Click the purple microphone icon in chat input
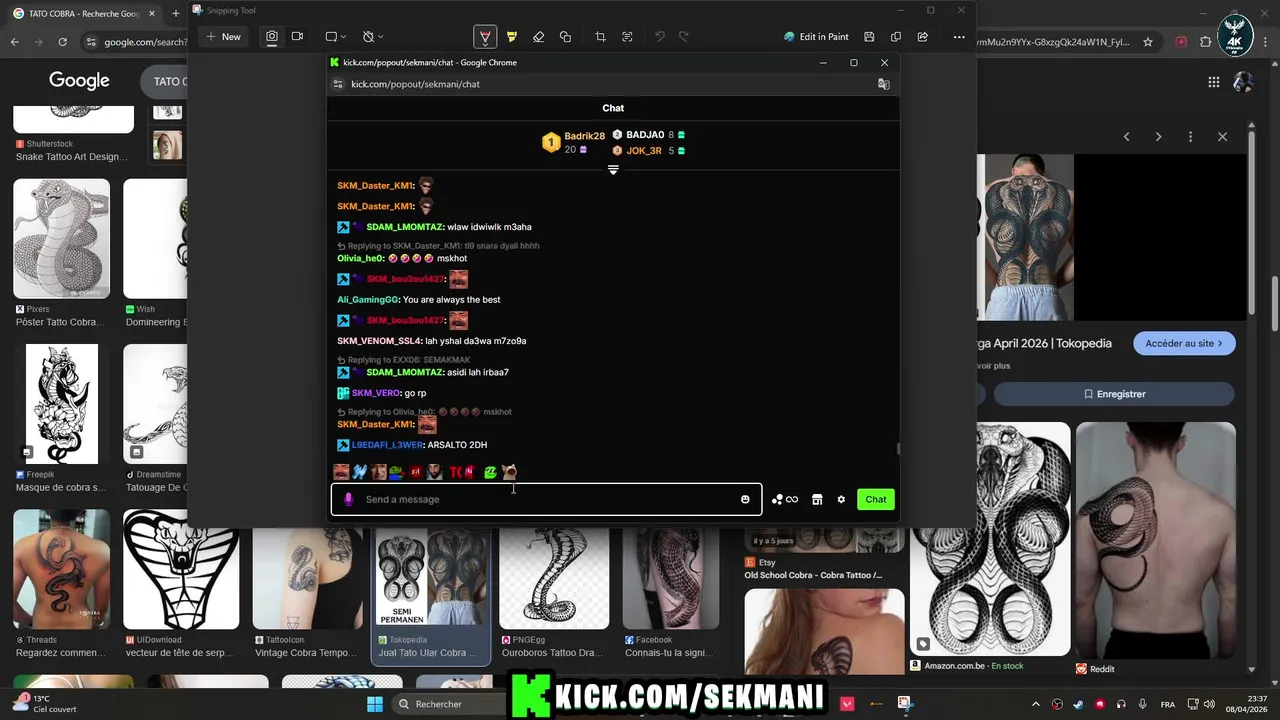Image resolution: width=1280 pixels, height=720 pixels. pos(348,499)
